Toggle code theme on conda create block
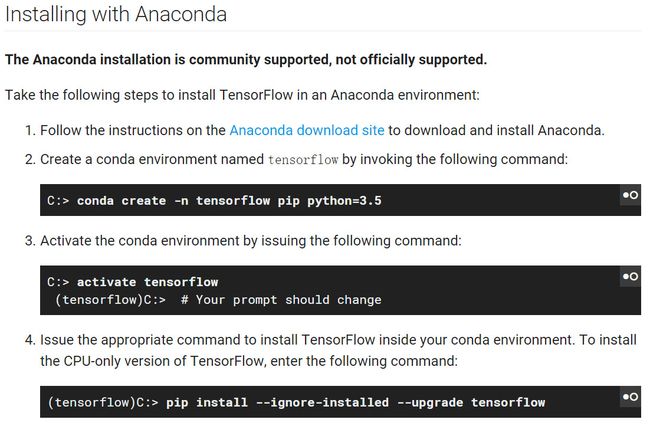Viewport: 650px width, 426px height. 631,195
